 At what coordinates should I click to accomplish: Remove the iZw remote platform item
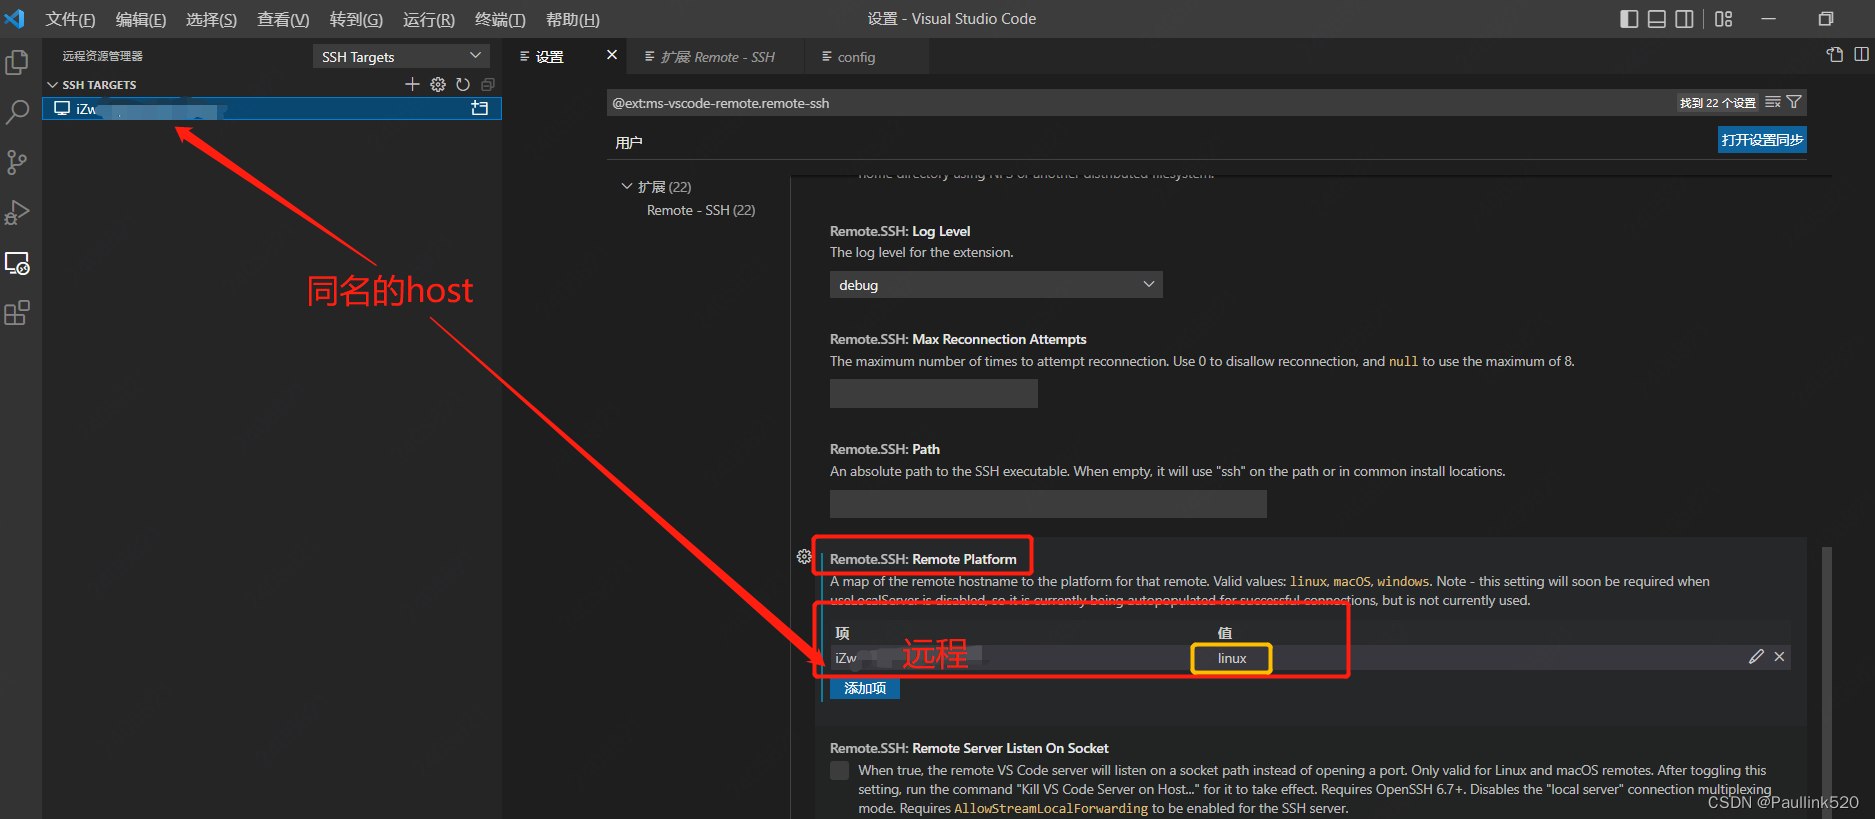1779,656
